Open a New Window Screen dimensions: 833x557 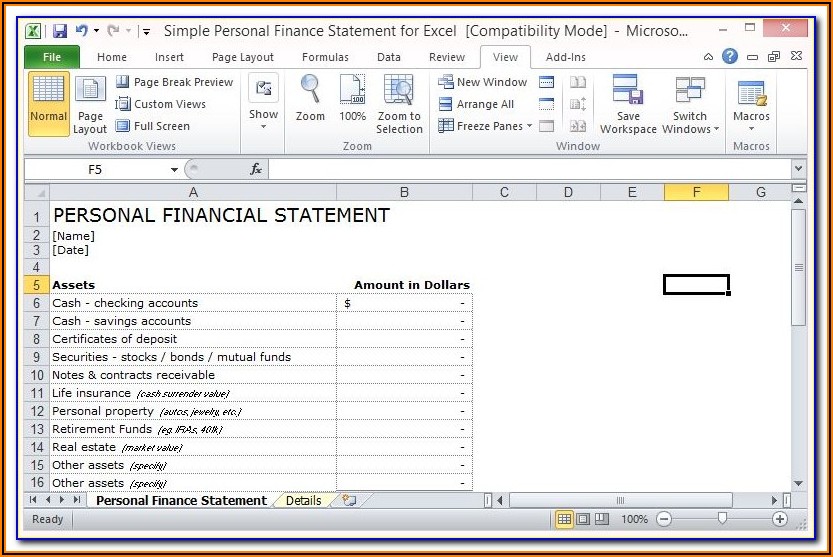click(x=483, y=82)
